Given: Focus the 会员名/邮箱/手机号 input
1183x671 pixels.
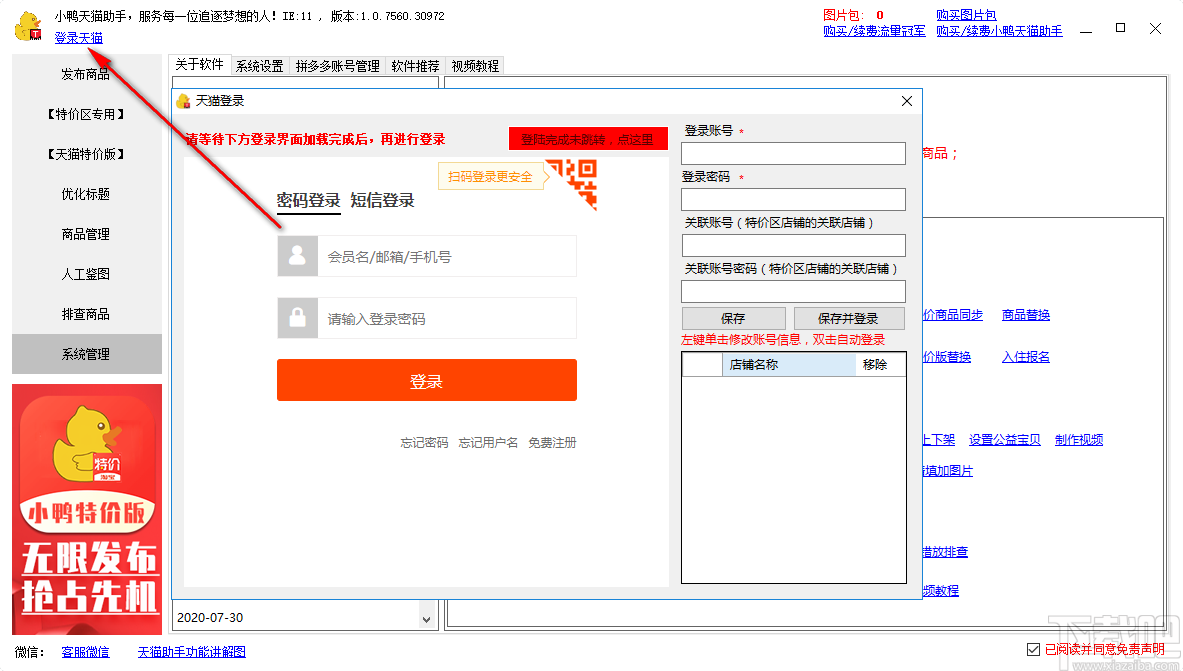Looking at the screenshot, I should pyautogui.click(x=447, y=257).
